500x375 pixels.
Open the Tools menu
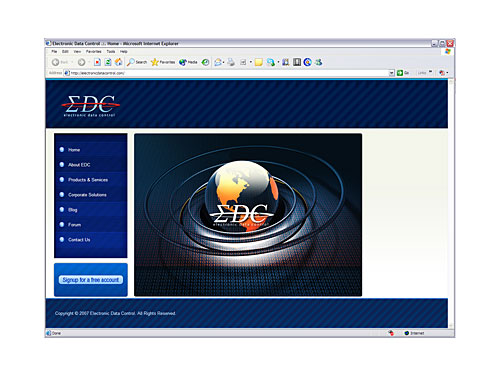111,52
